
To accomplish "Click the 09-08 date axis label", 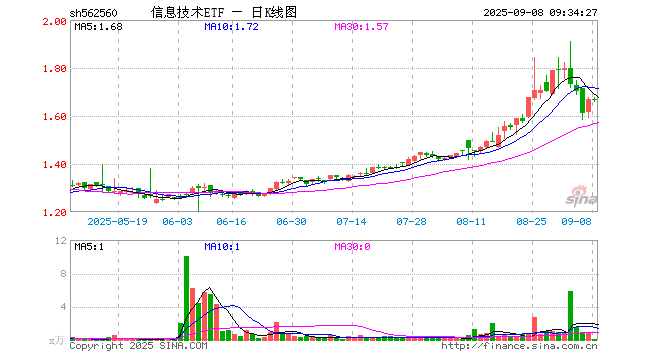I will click(x=577, y=221).
